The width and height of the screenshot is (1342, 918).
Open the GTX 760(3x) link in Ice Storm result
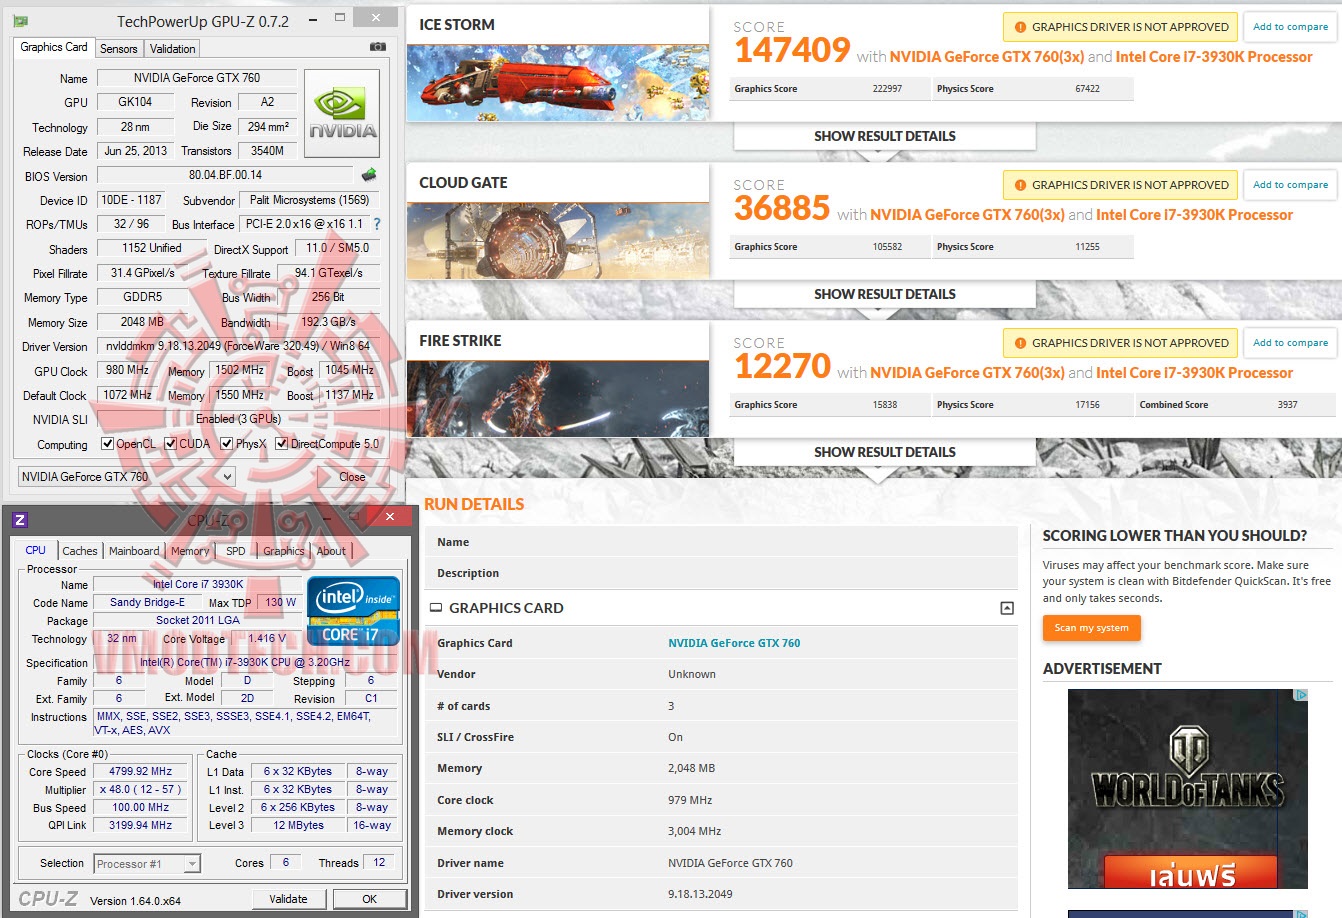[987, 57]
